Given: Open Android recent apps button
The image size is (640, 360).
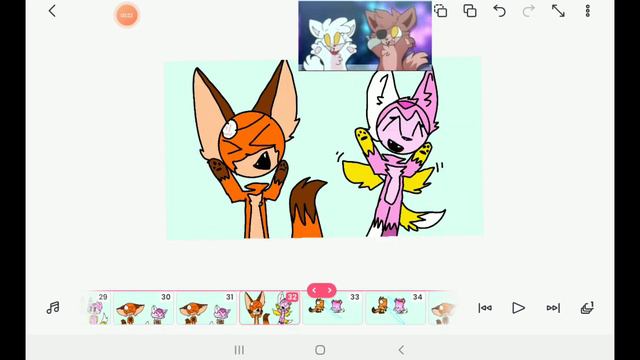Looking at the screenshot, I should tap(239, 350).
